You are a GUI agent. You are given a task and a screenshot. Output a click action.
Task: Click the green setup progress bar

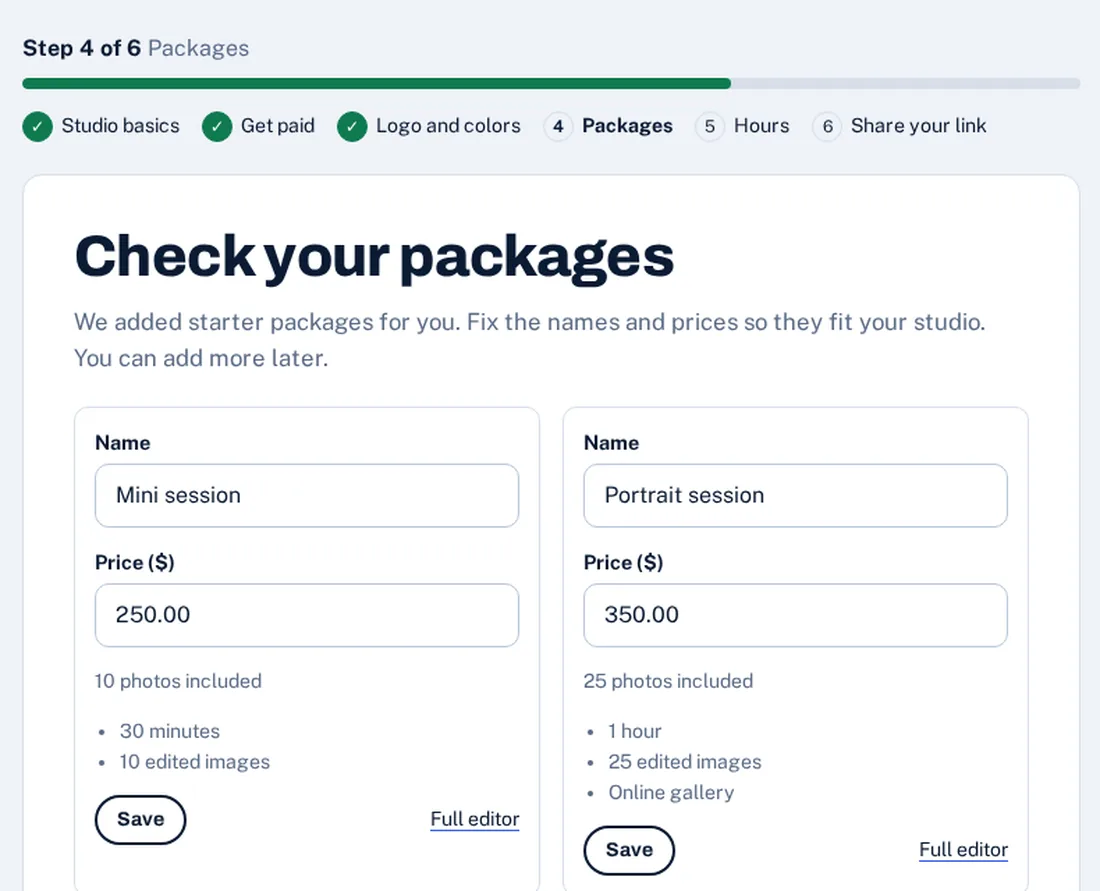point(377,83)
